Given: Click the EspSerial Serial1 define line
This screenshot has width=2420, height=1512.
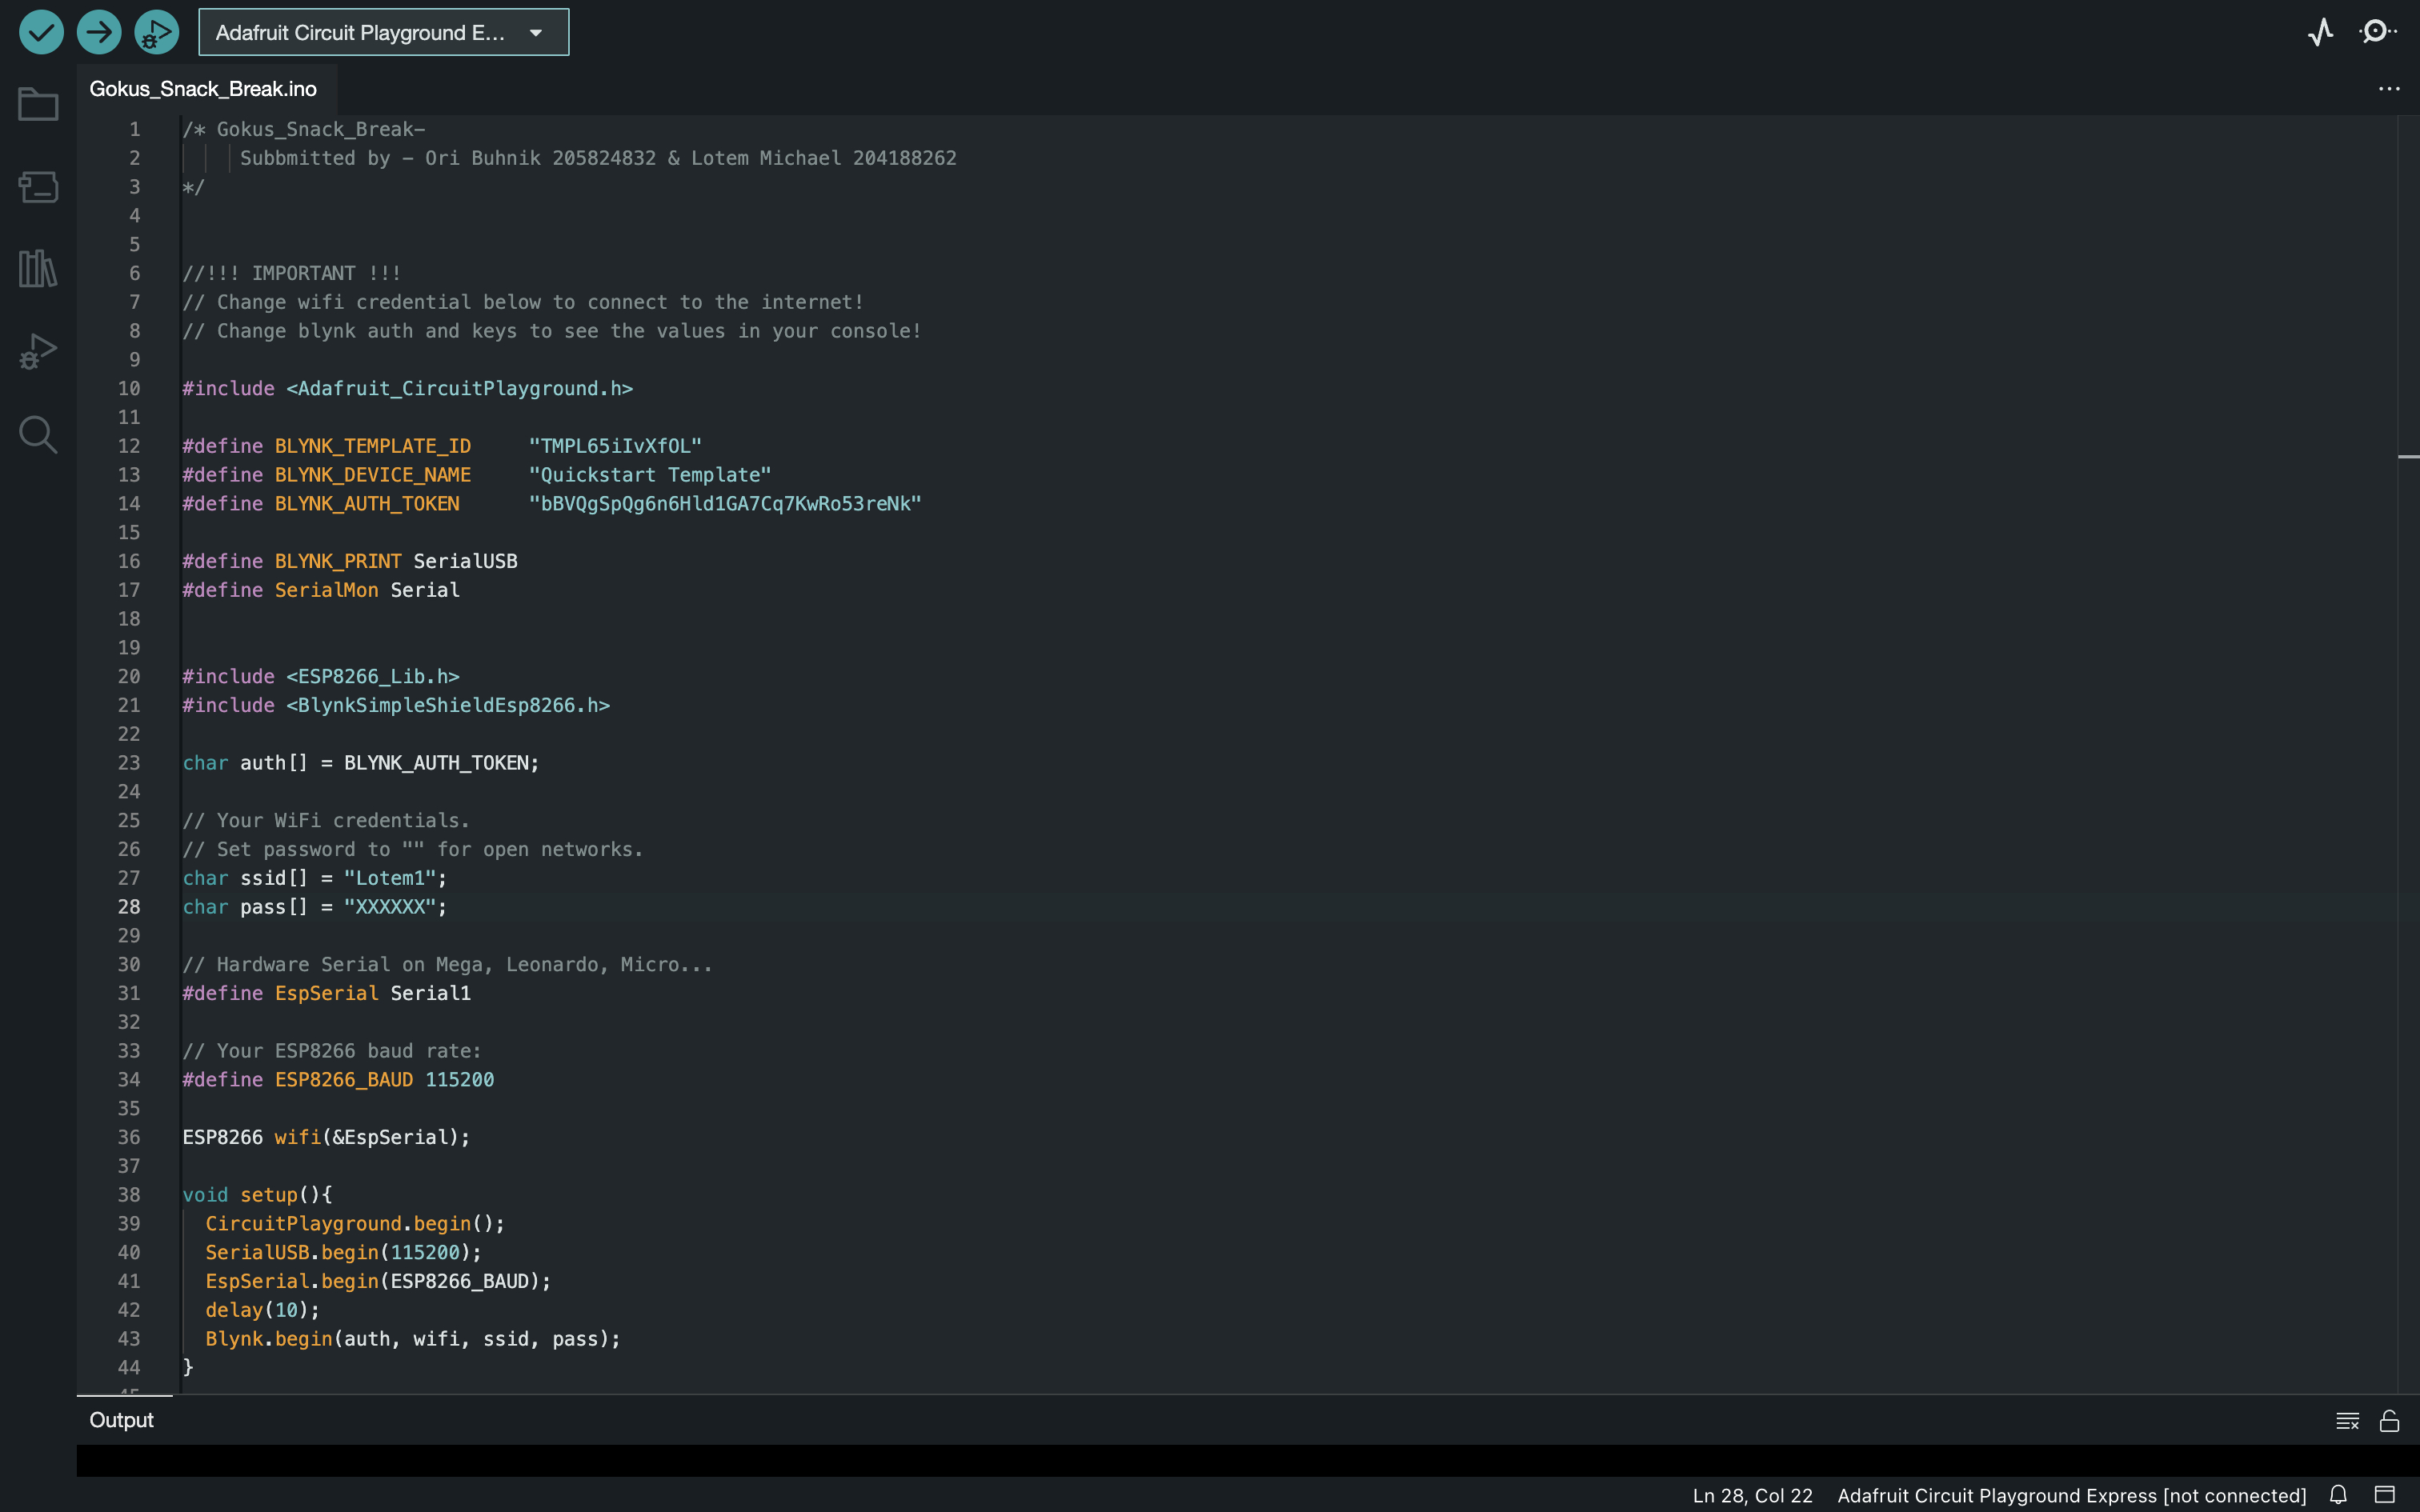Looking at the screenshot, I should 326,994.
